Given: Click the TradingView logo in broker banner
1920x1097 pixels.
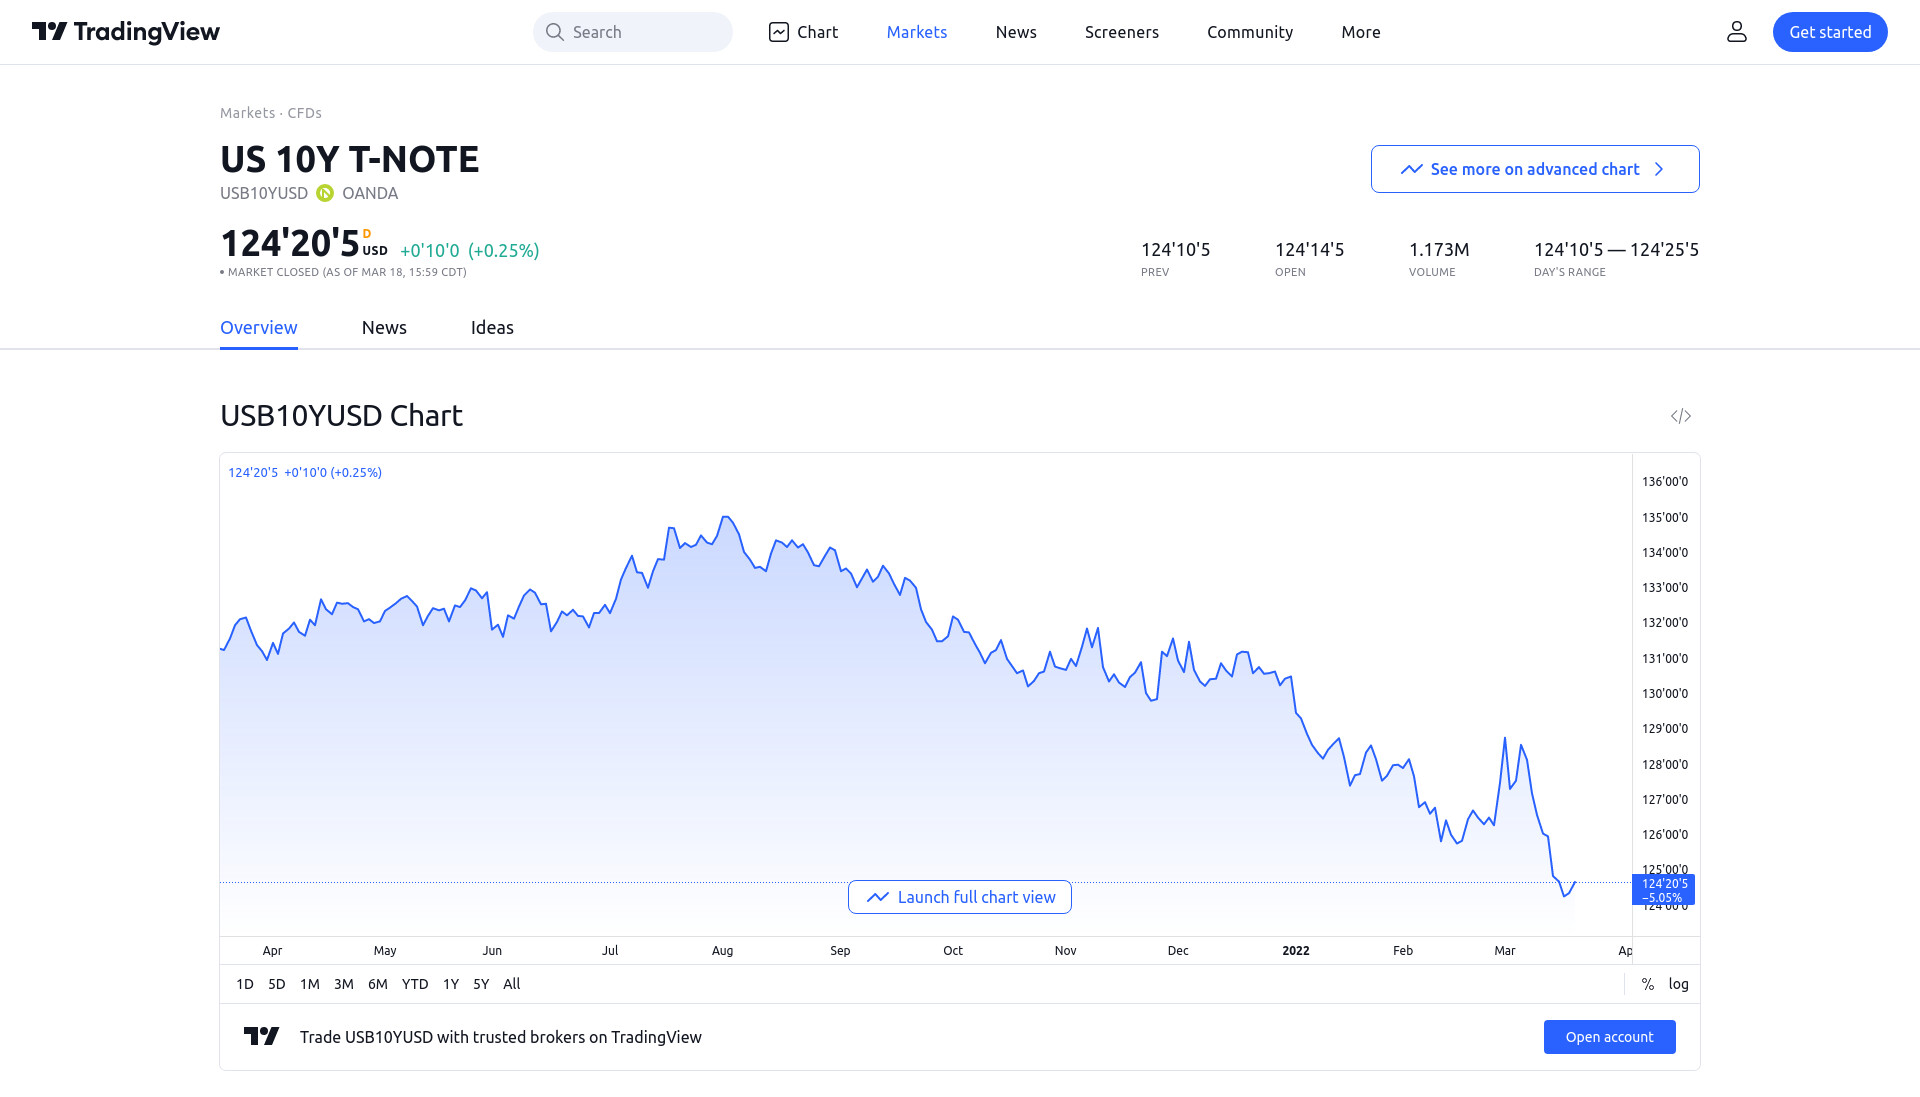Looking at the screenshot, I should pyautogui.click(x=262, y=1037).
